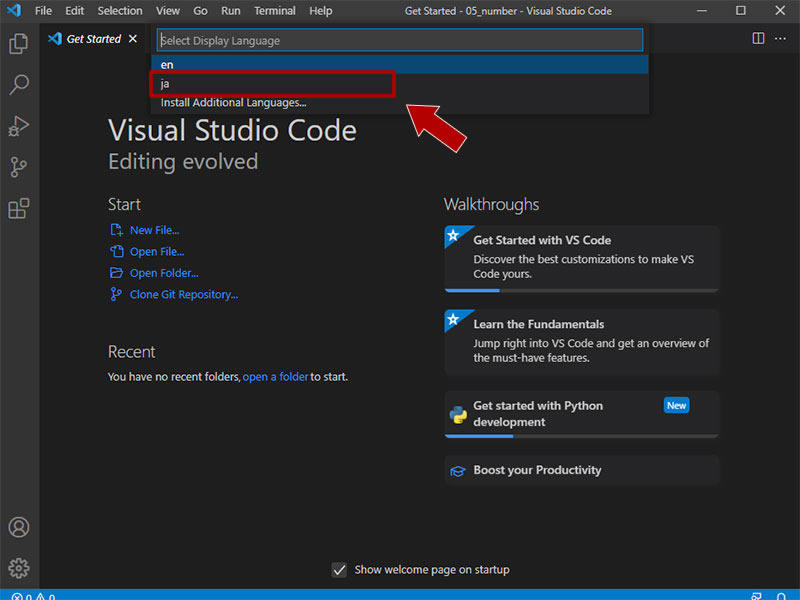The width and height of the screenshot is (800, 600).
Task: Open the Run and Debug view
Action: click(19, 126)
